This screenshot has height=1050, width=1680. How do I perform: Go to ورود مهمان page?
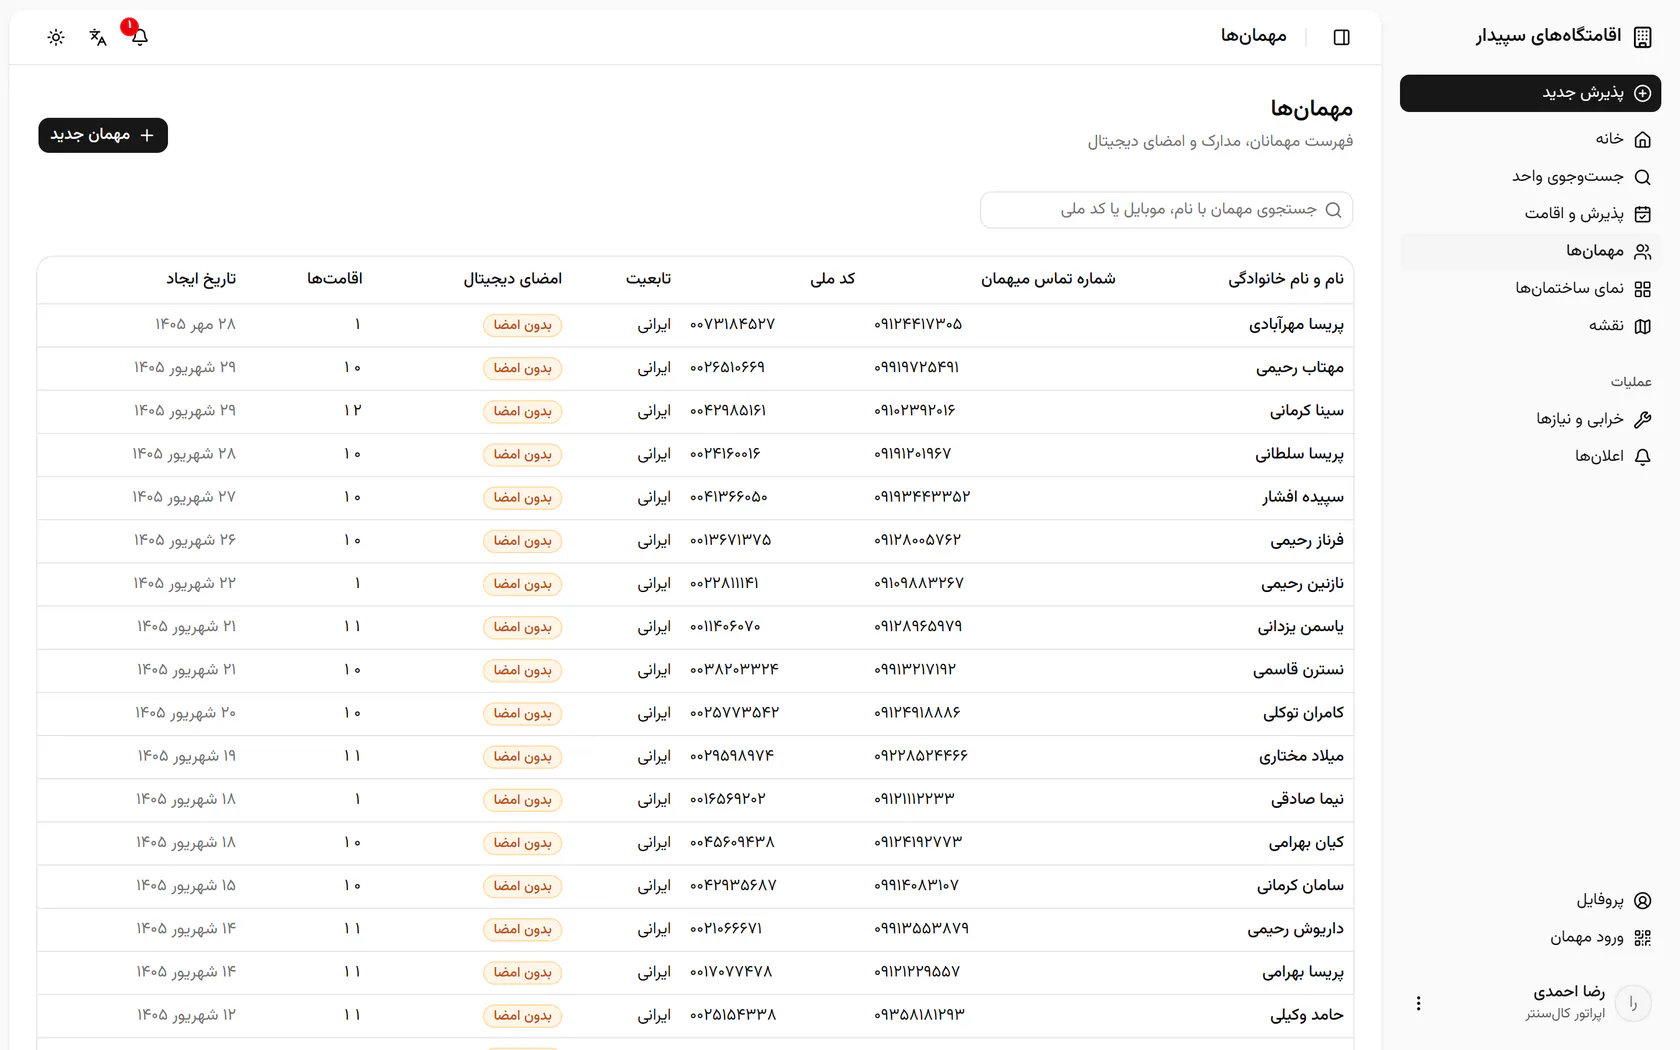(x=1530, y=938)
